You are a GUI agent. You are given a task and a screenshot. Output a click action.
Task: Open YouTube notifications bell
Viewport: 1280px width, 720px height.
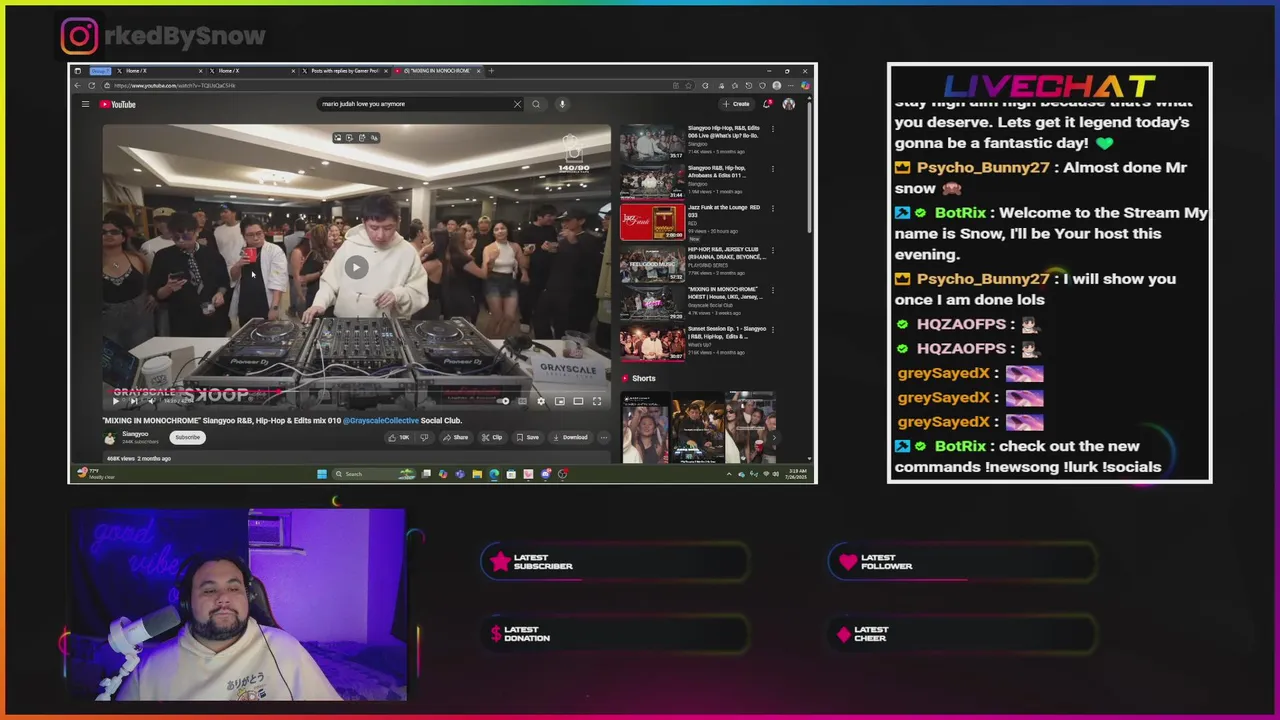(x=767, y=104)
